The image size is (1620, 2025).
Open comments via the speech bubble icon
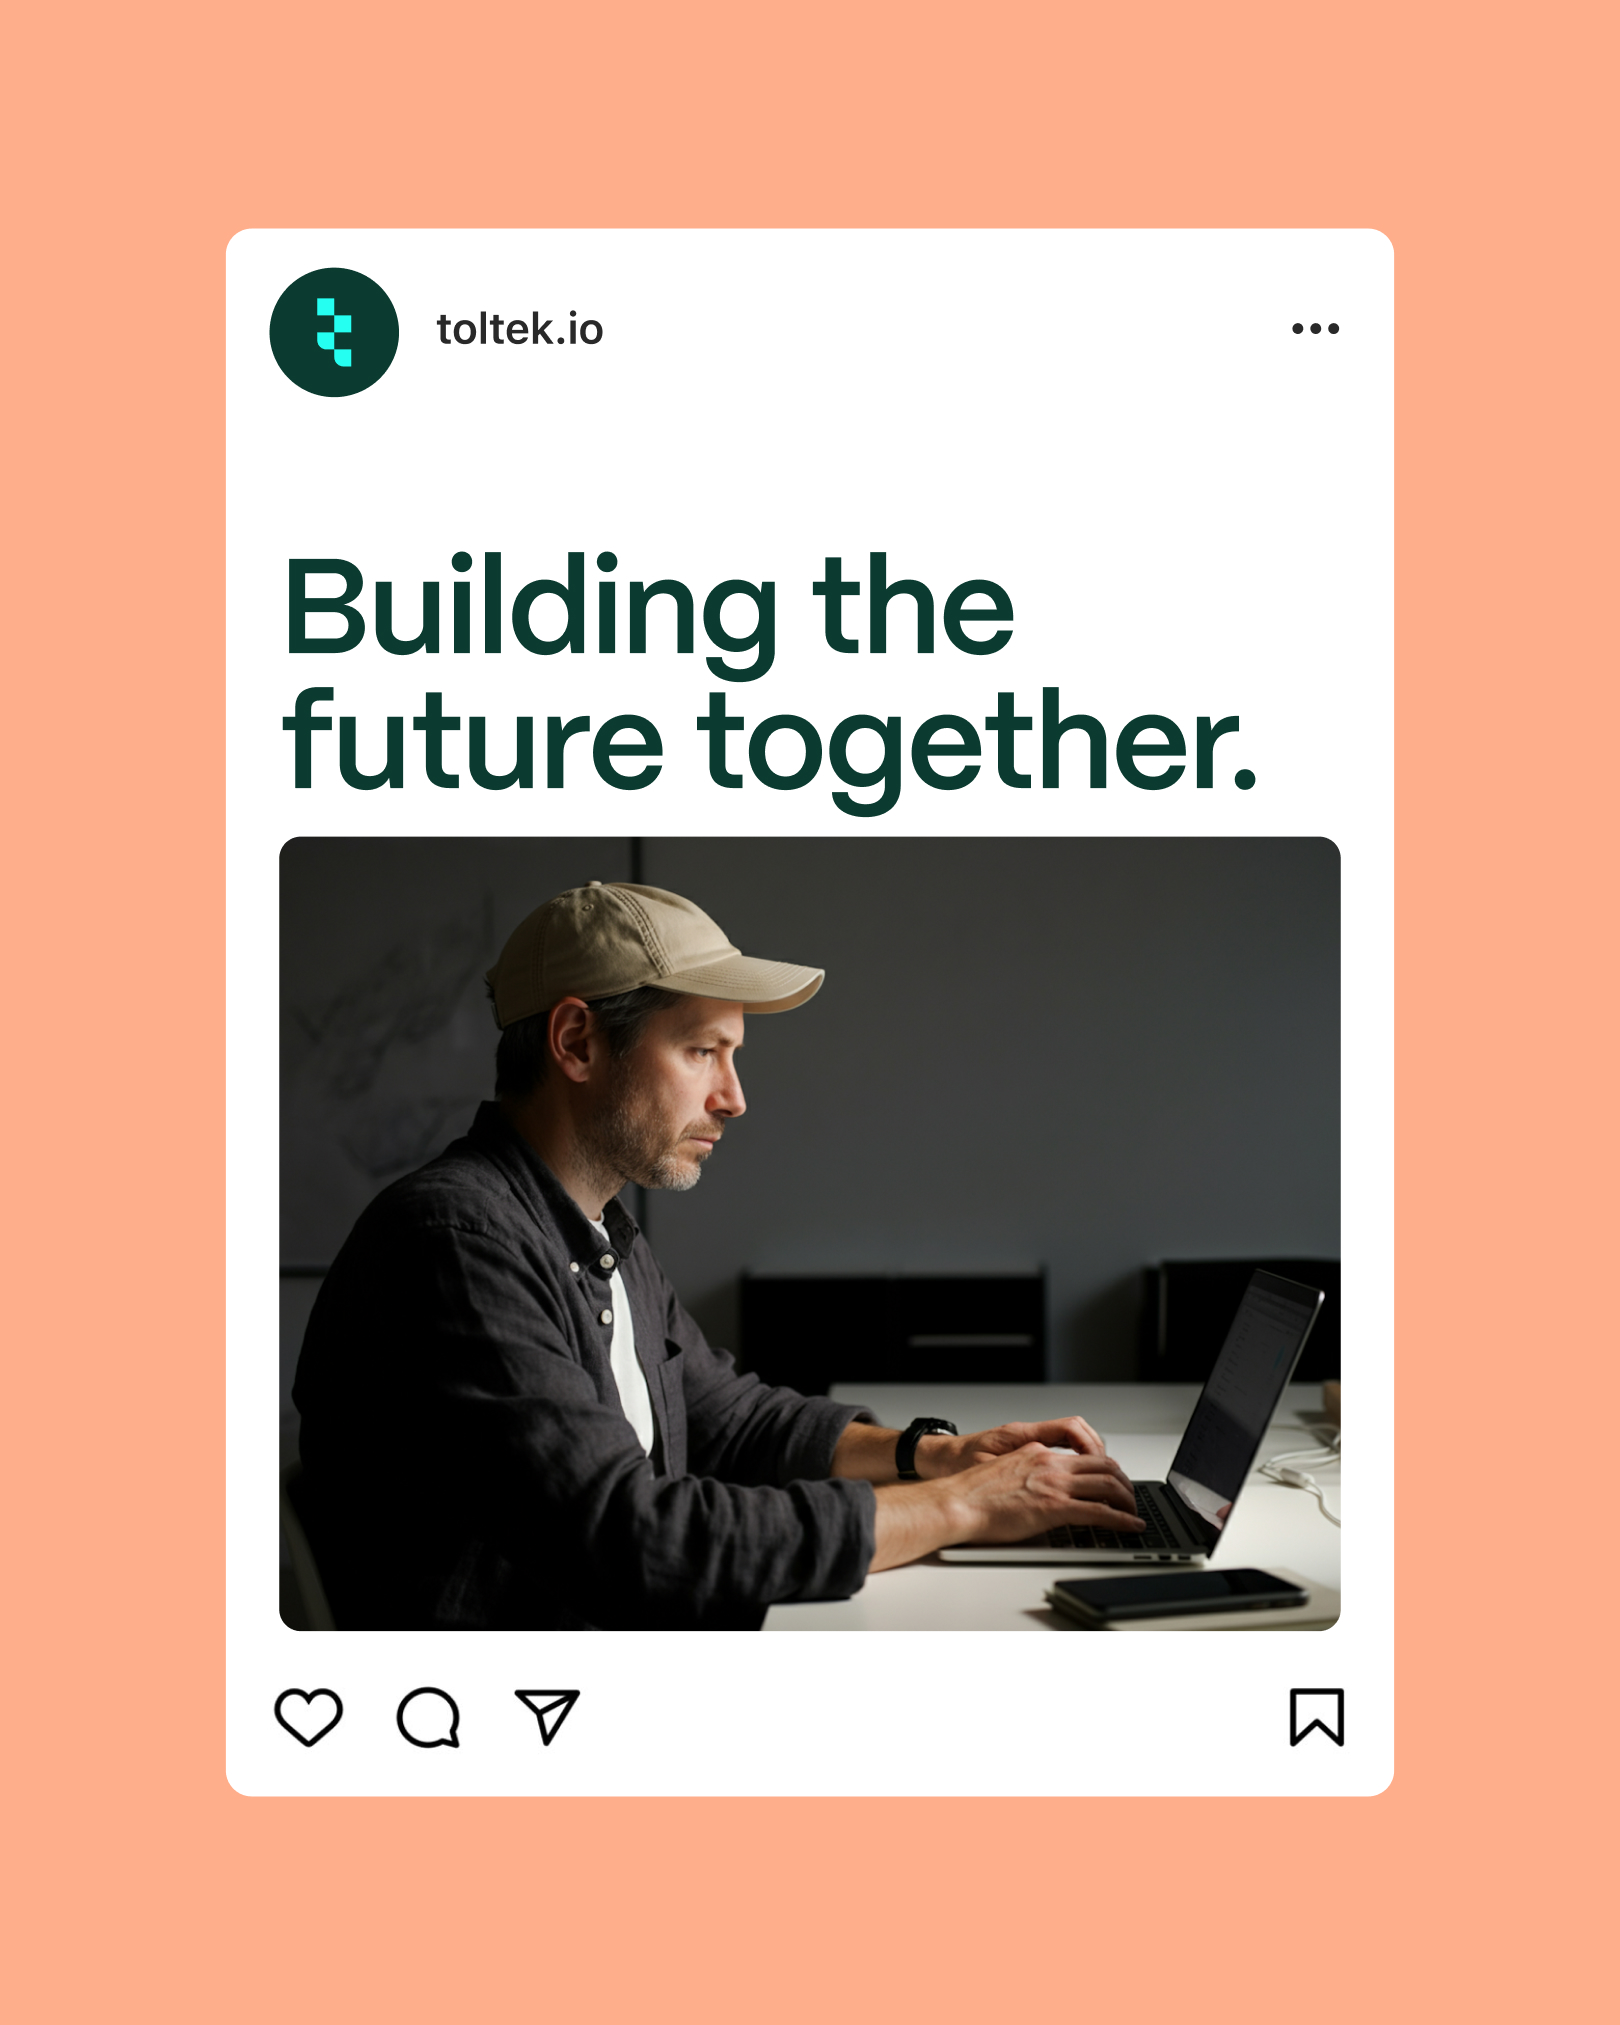tap(428, 1717)
